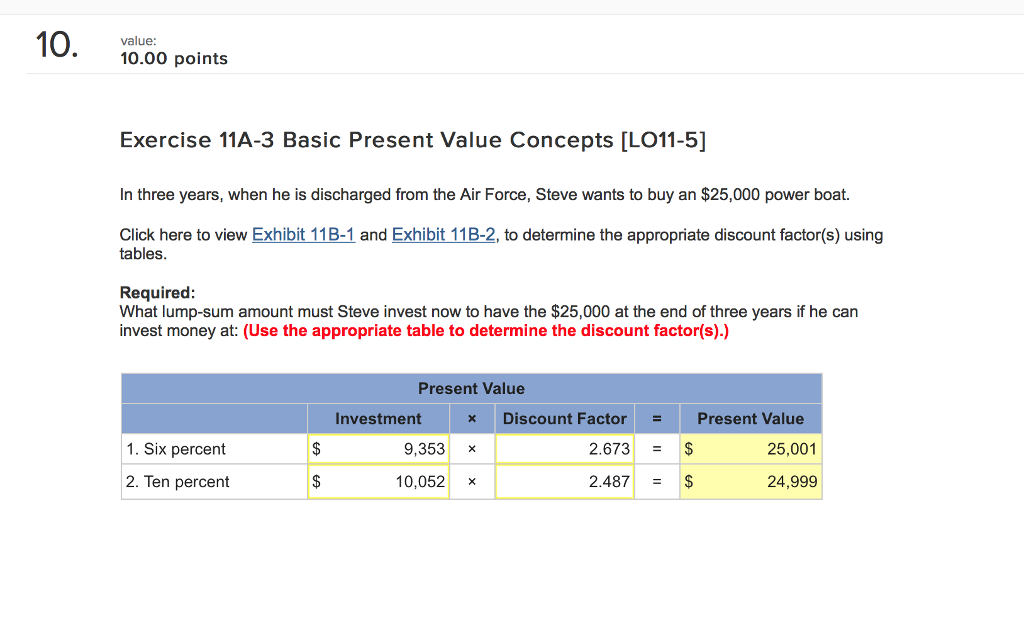Click the Six percent Investment input field
The image size is (1024, 632).
point(379,449)
